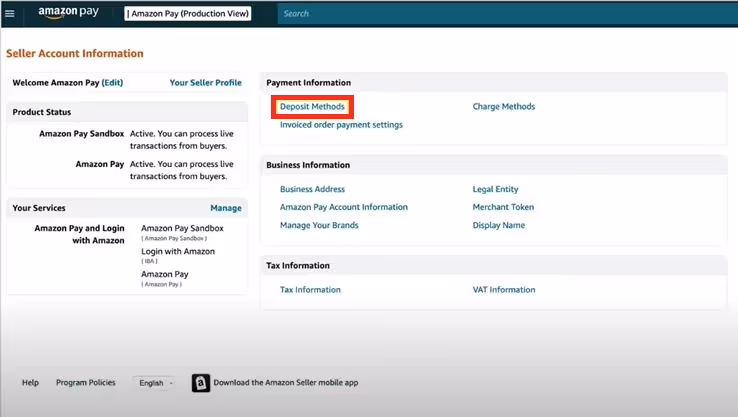Open Merchant Token
The image size is (738, 417).
coord(503,207)
